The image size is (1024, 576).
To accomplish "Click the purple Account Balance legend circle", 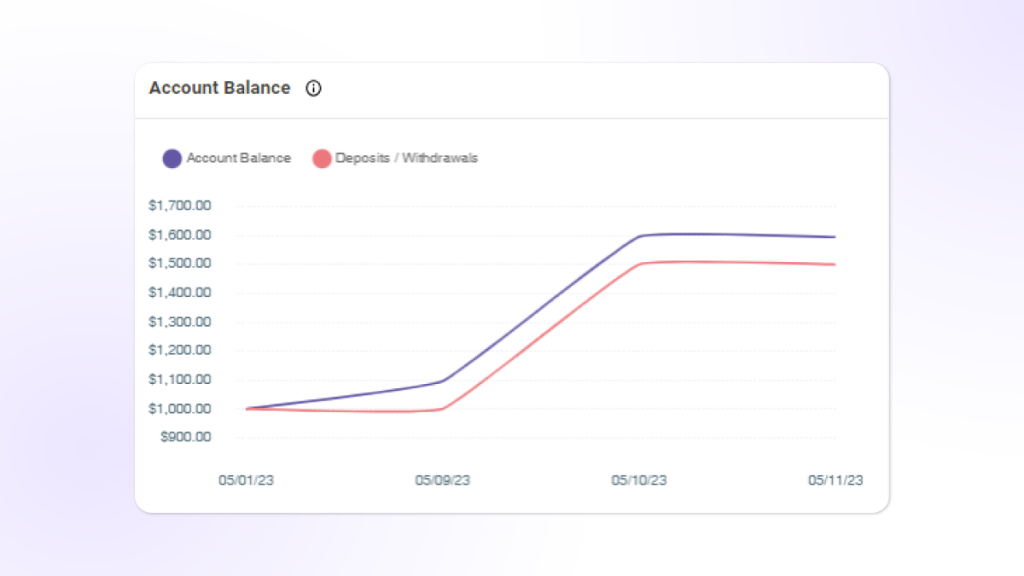I will 172,158.
